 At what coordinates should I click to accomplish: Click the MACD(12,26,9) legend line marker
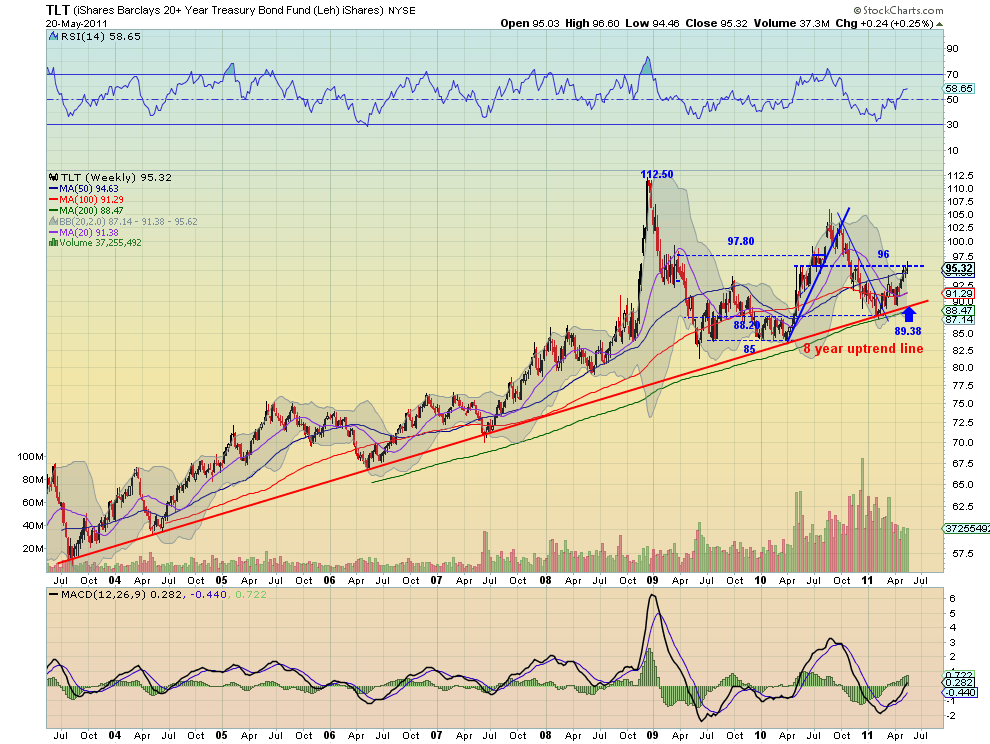point(53,594)
